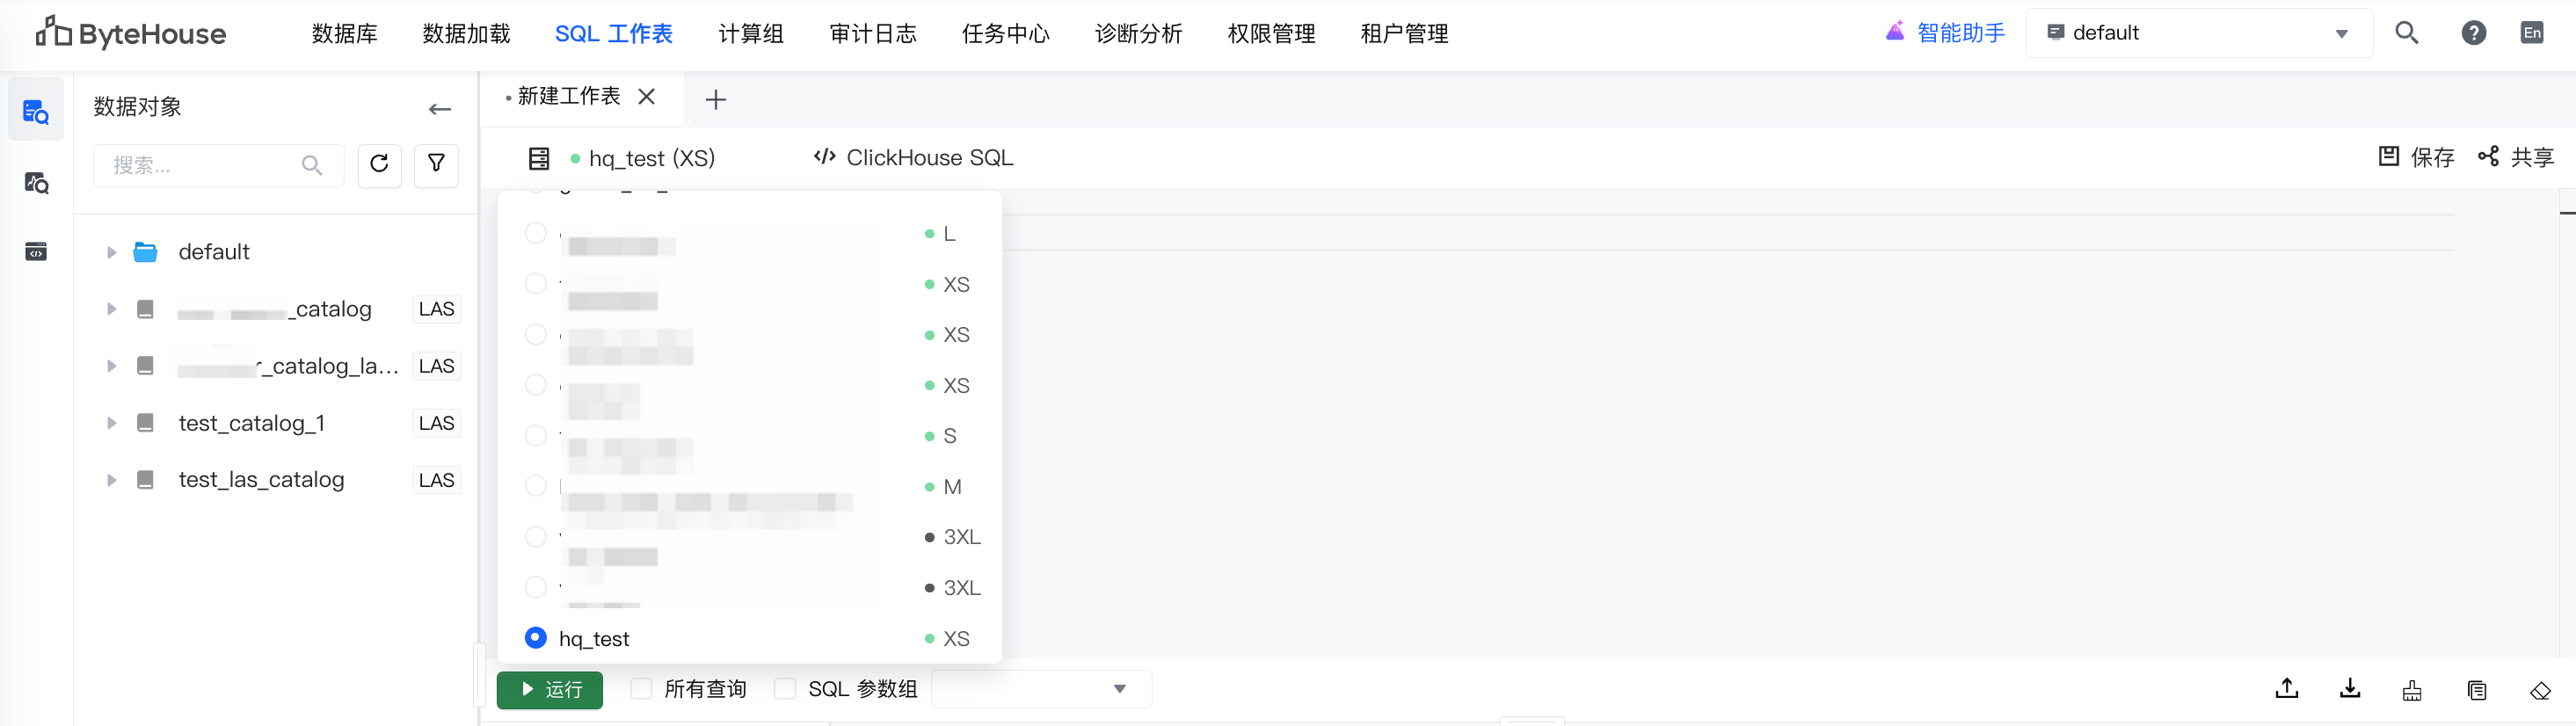Open the 权限管理 menu

pyautogui.click(x=1272, y=34)
